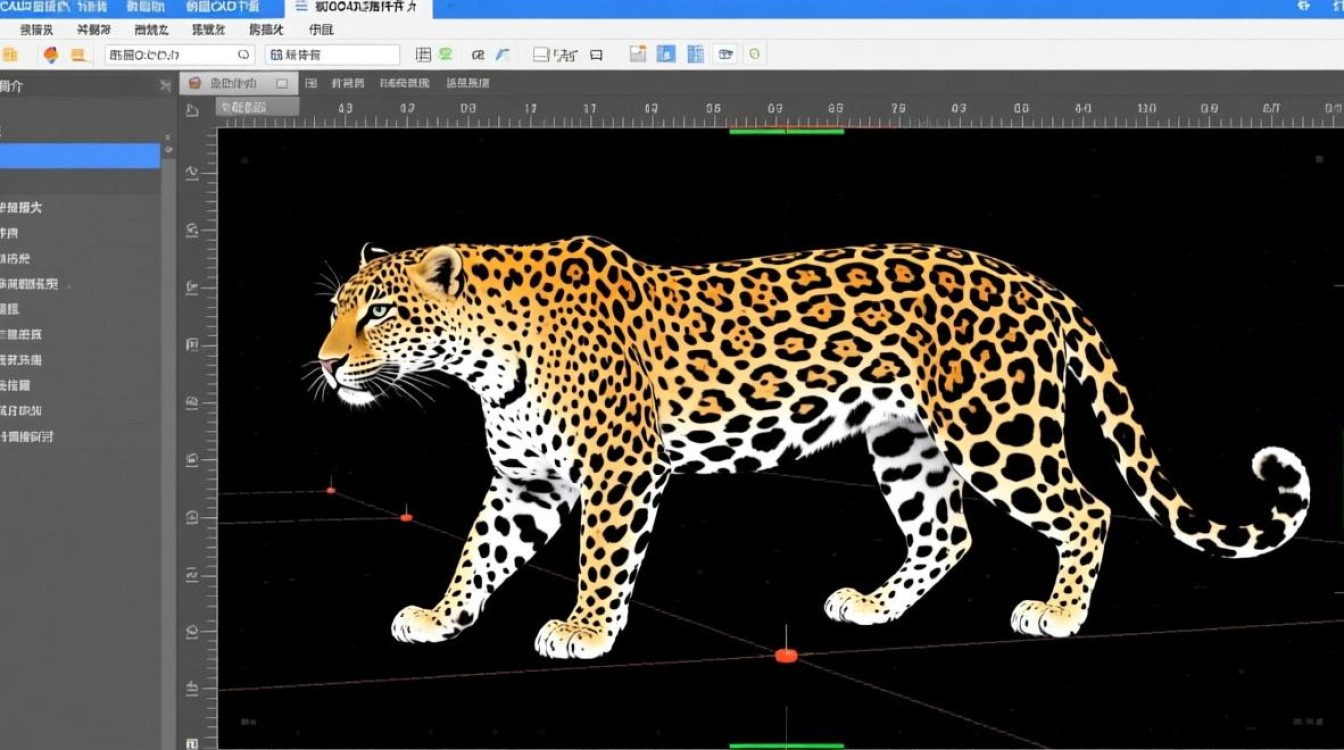Click the green circle icon ending the toolbar
Screen dimensions: 1344x750
754,55
